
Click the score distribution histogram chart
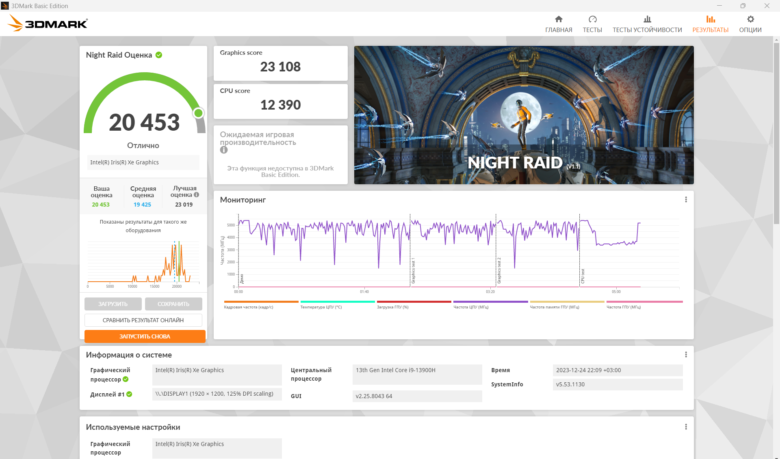[143, 264]
